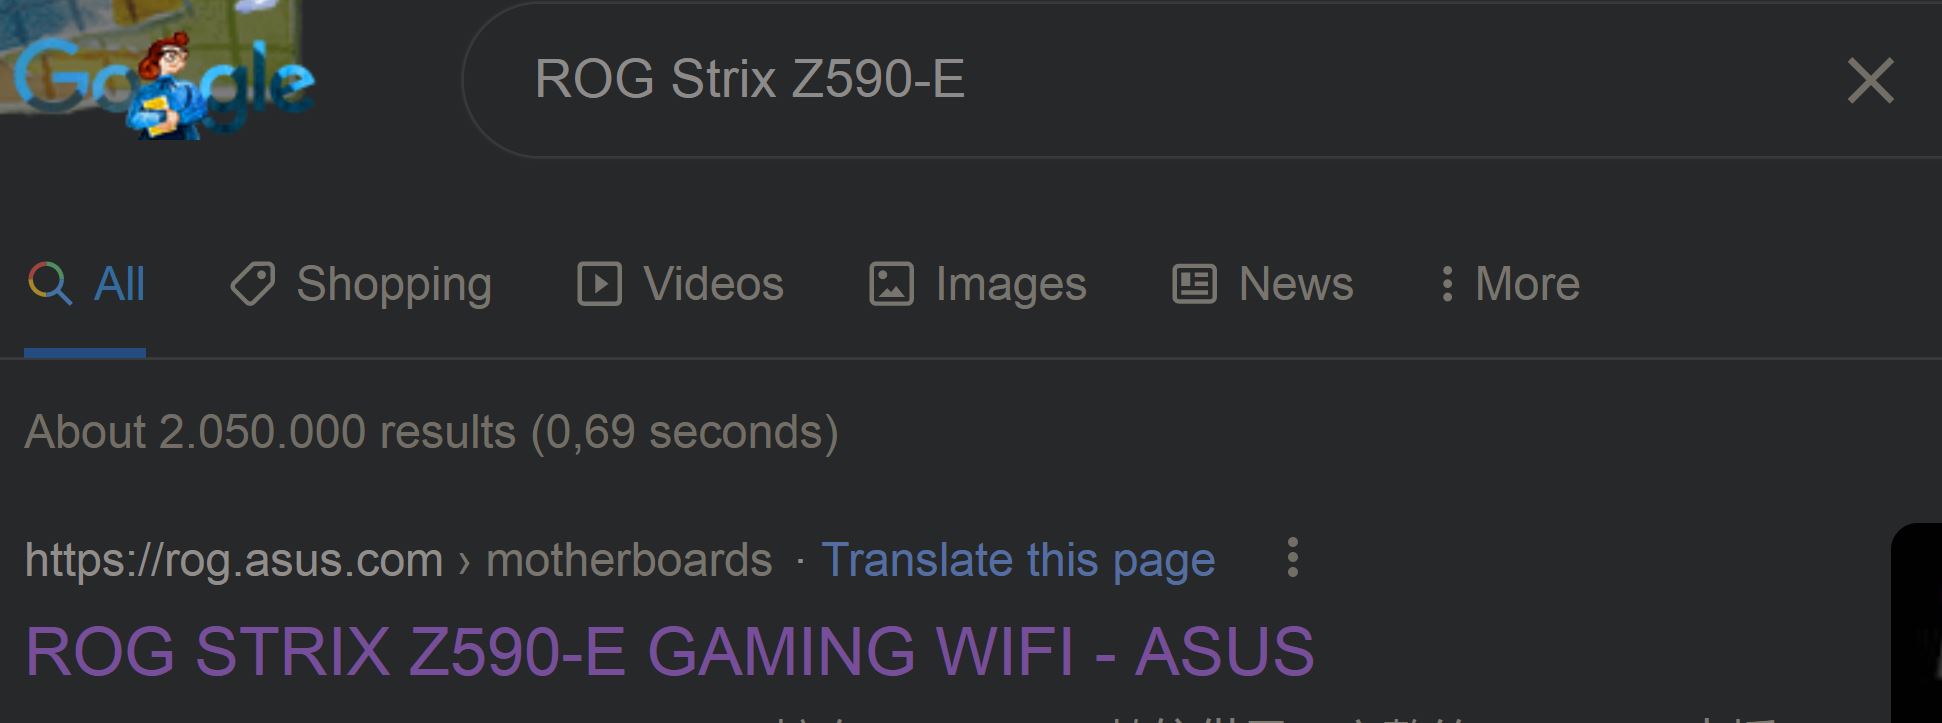Click the newspaper News icon
Viewport: 1942px width, 723px height.
click(x=1194, y=284)
